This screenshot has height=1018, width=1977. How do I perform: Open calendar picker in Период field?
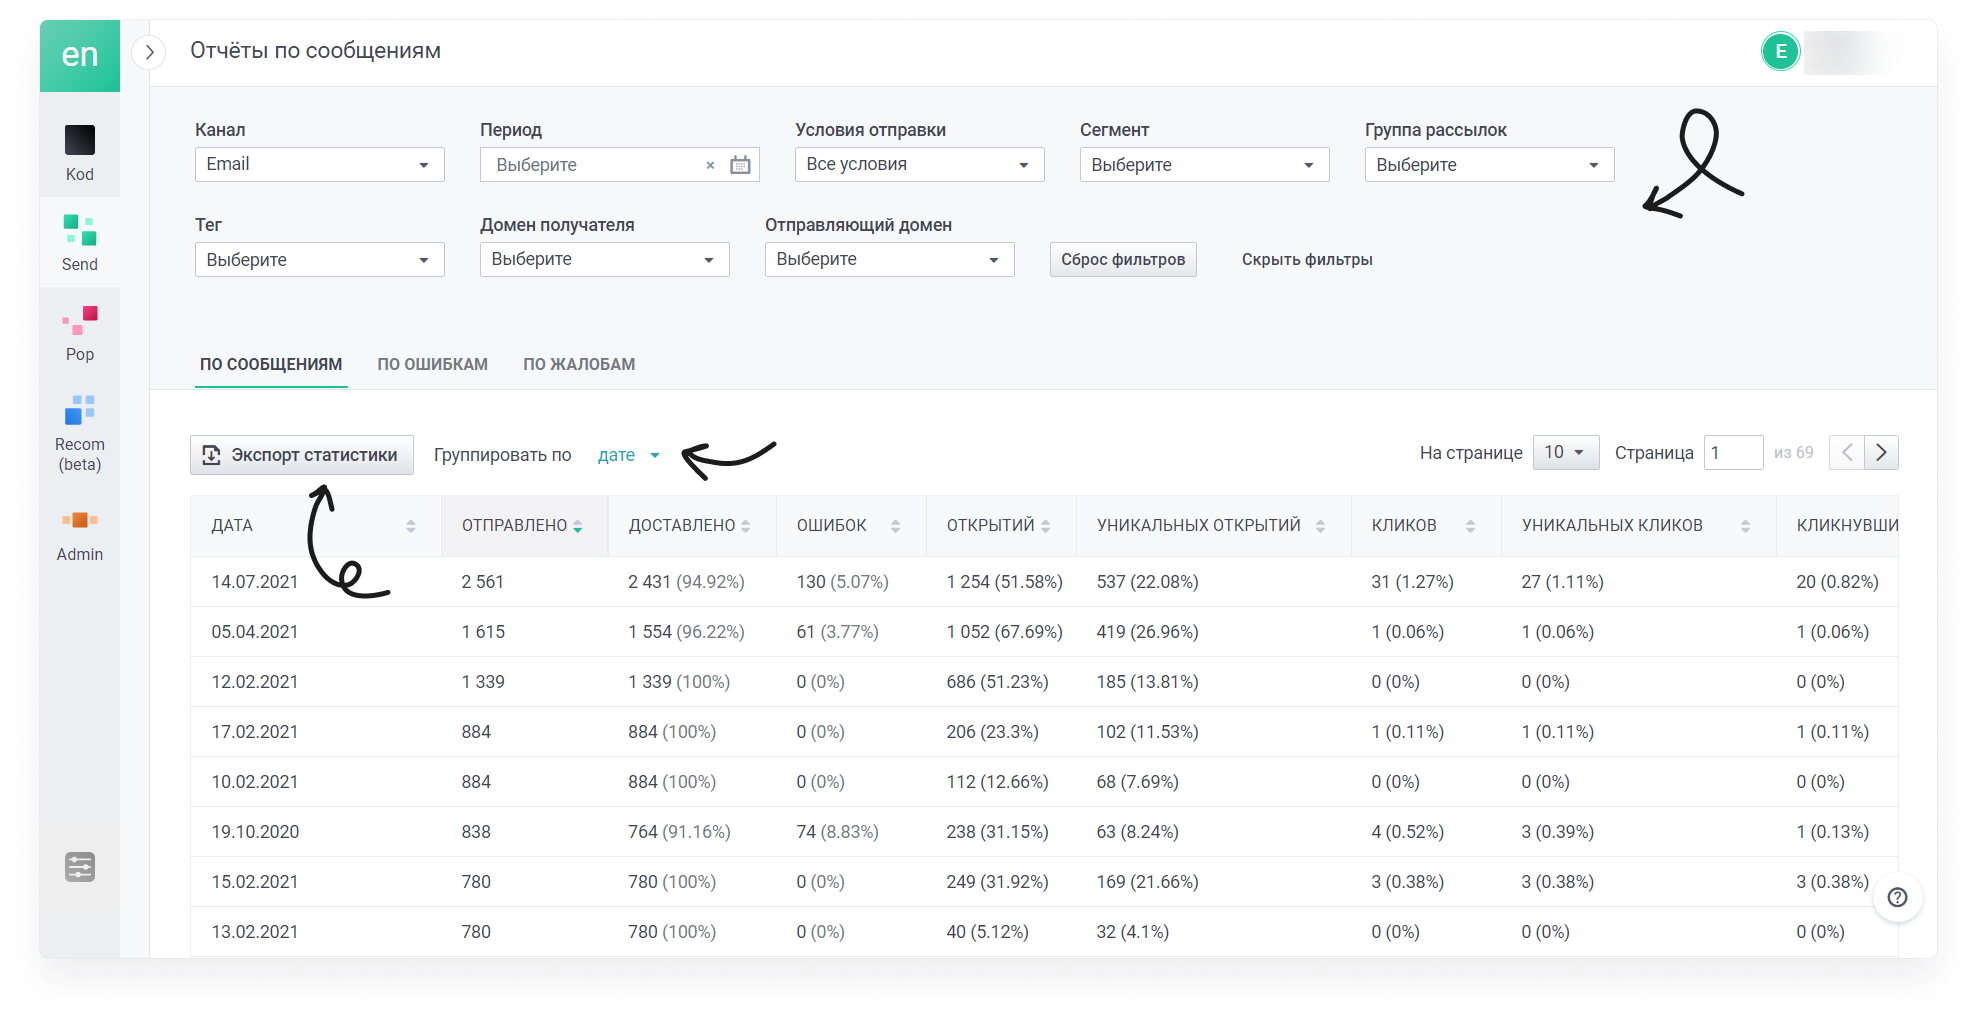click(x=740, y=165)
